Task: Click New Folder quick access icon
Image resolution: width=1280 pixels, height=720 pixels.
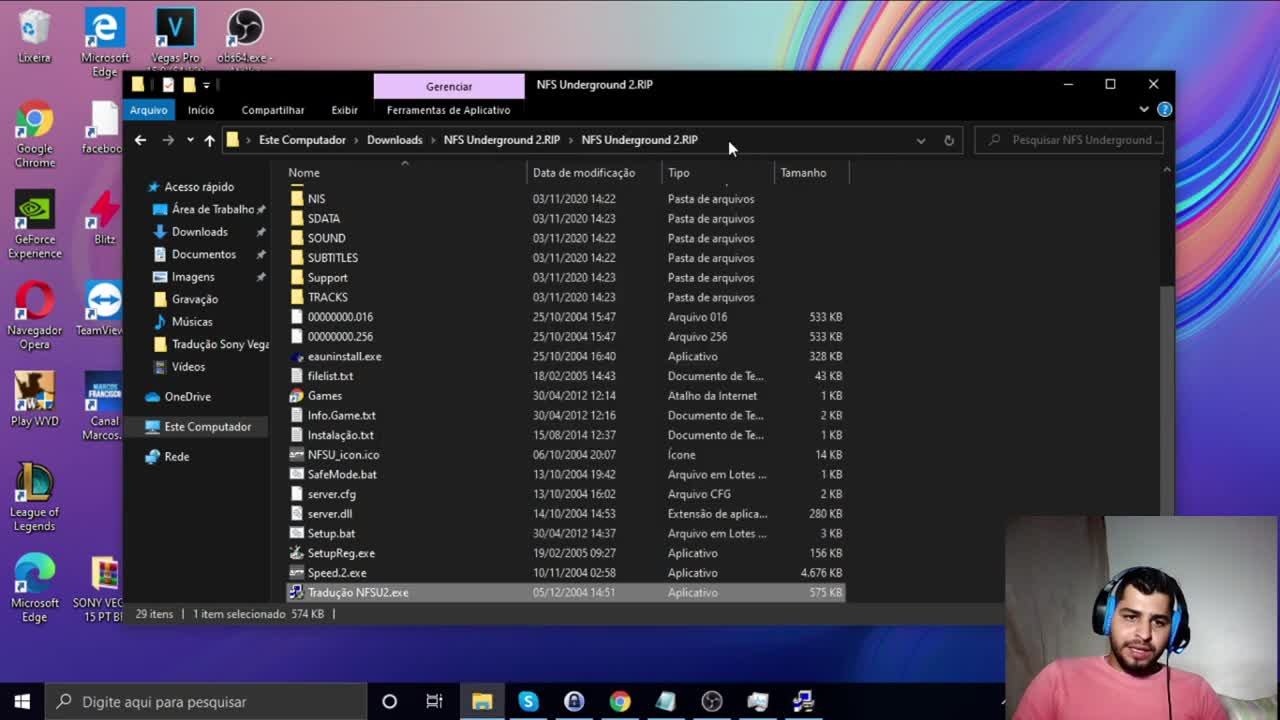Action: click(189, 85)
